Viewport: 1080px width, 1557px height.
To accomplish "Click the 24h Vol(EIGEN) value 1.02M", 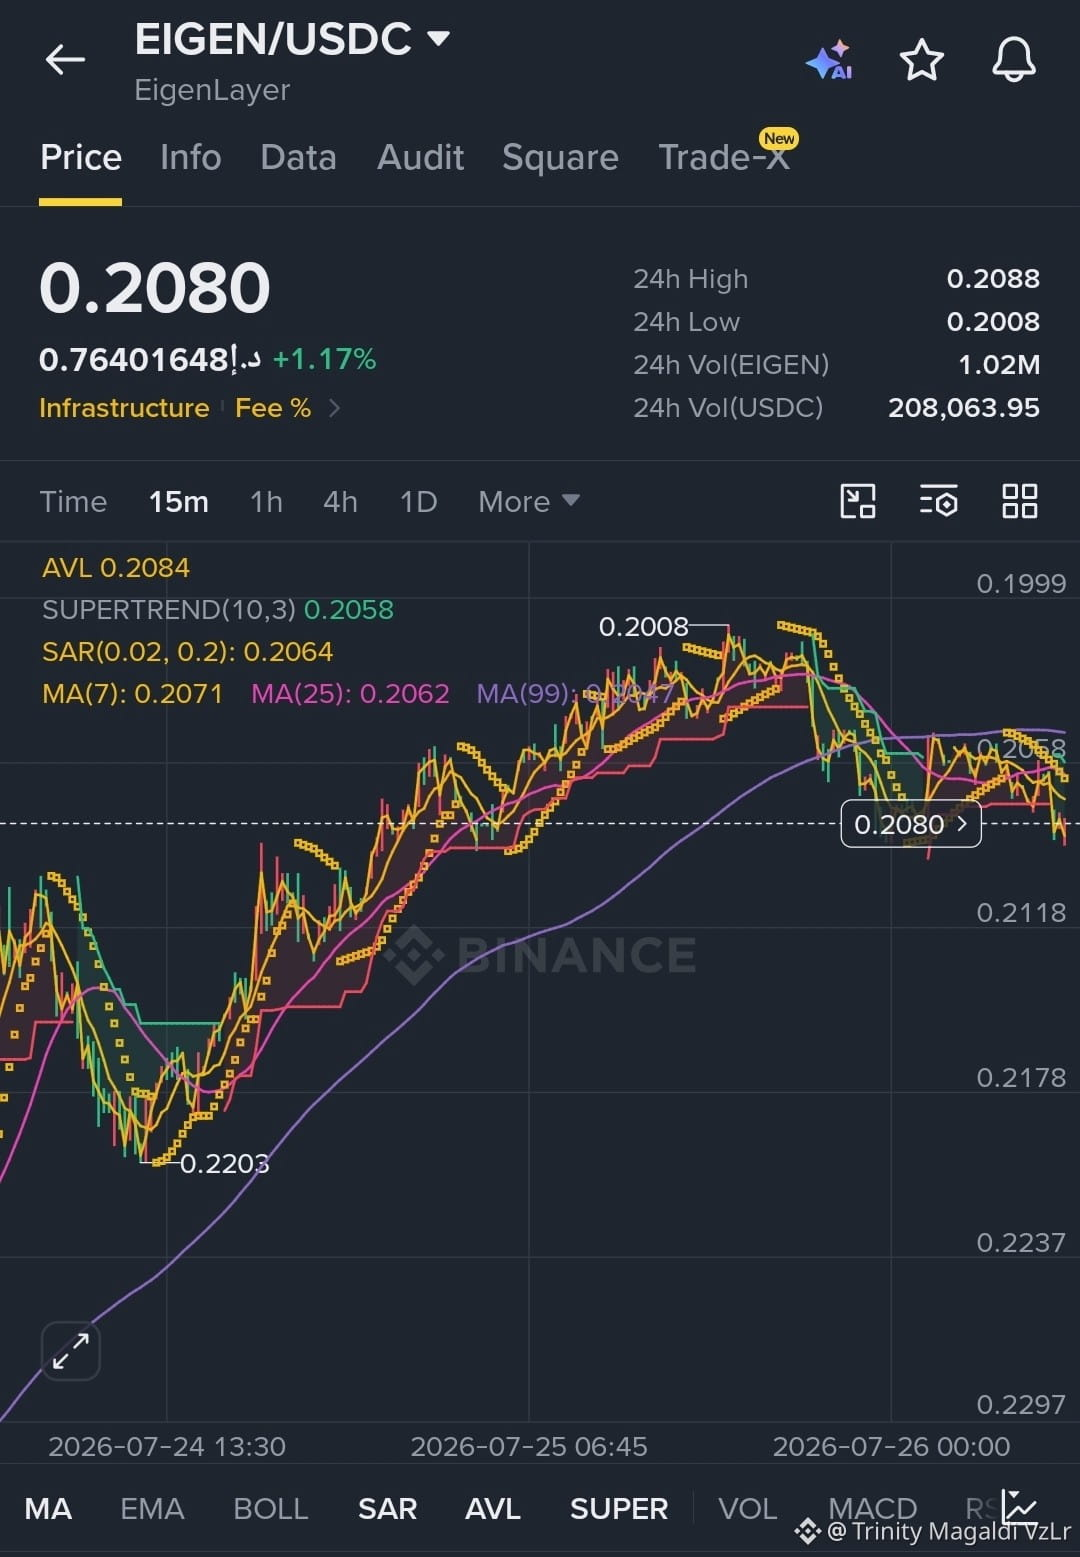I will 999,365.
